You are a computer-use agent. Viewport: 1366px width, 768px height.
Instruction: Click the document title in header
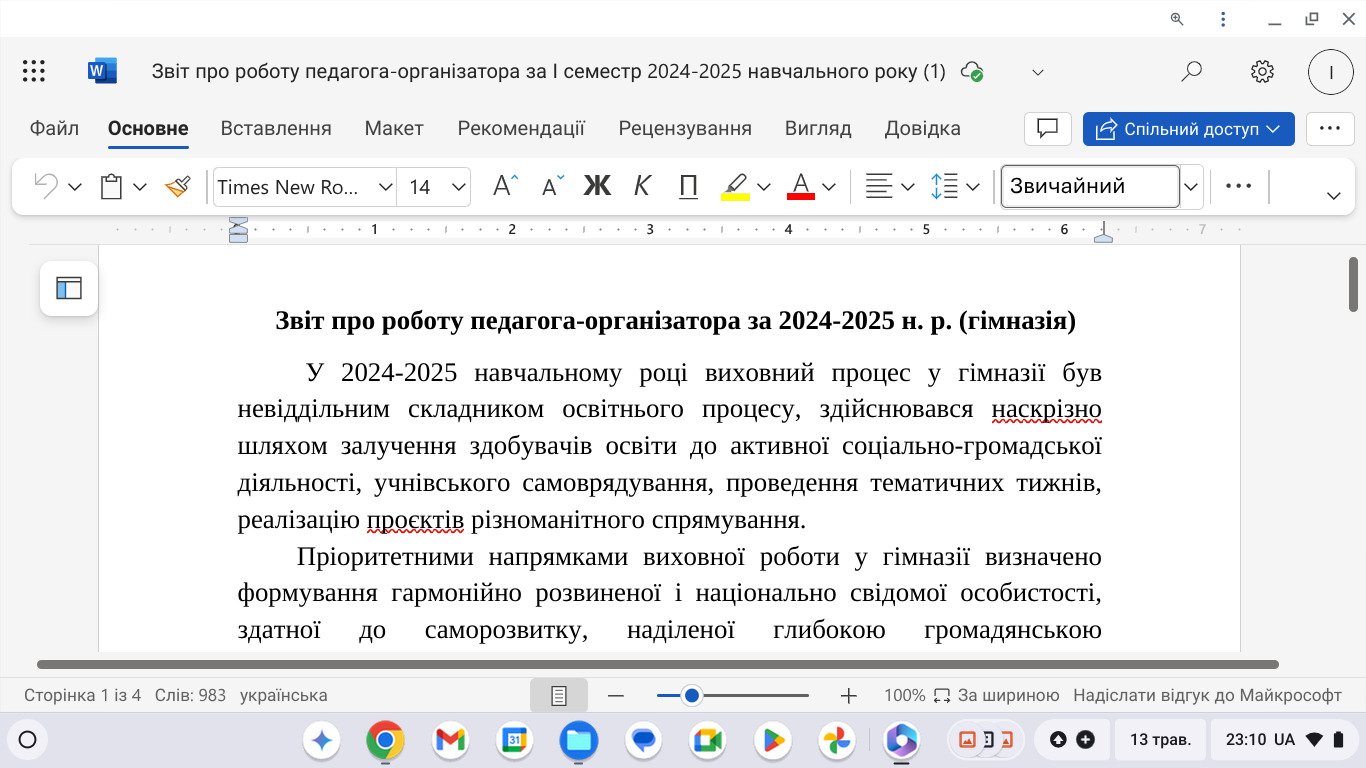[548, 72]
